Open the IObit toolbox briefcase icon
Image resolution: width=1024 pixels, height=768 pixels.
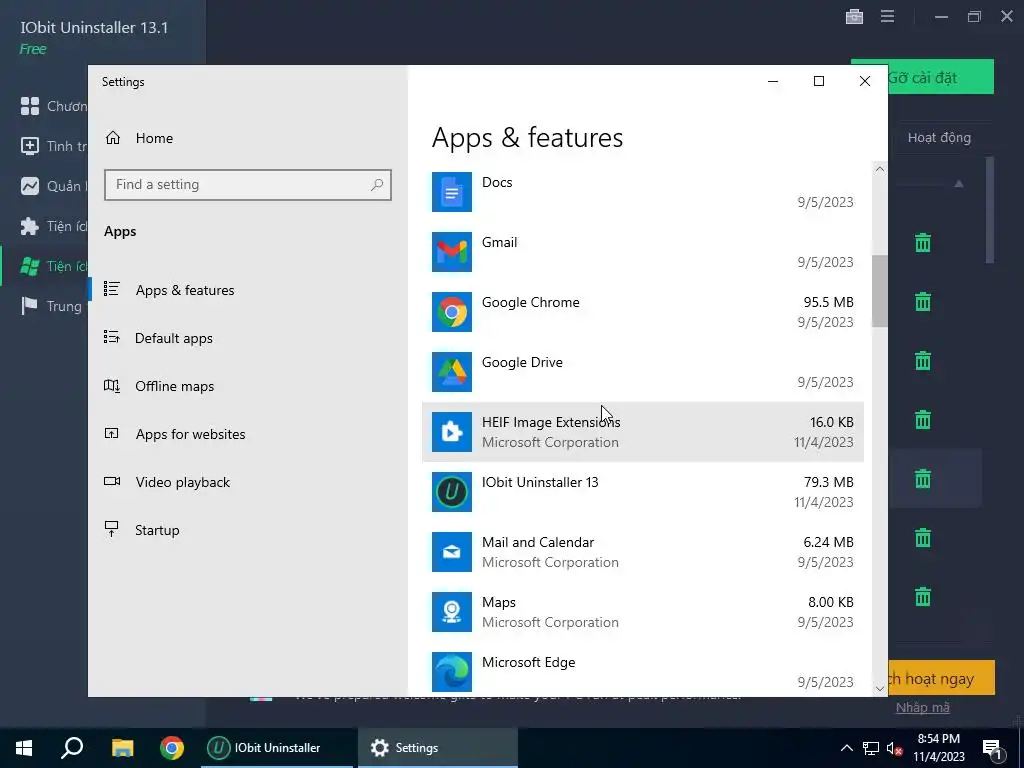click(854, 16)
